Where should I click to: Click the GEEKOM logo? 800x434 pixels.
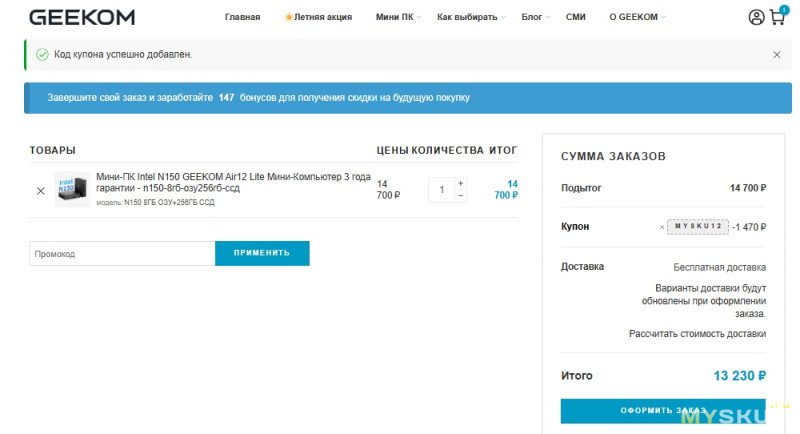pyautogui.click(x=82, y=17)
